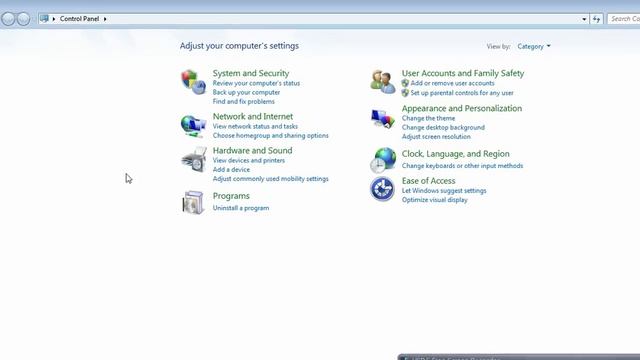
Task: Open System and Security heading
Action: [x=251, y=73]
